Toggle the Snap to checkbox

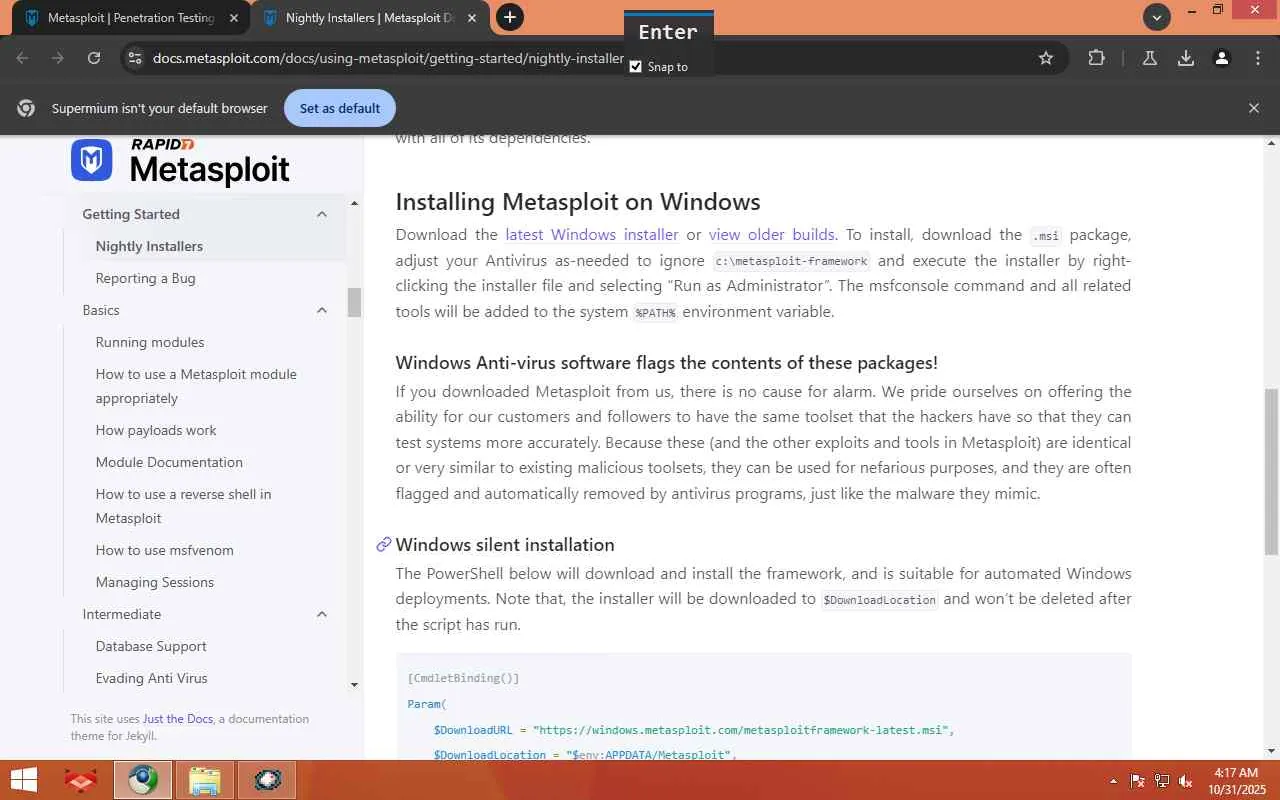[x=636, y=67]
